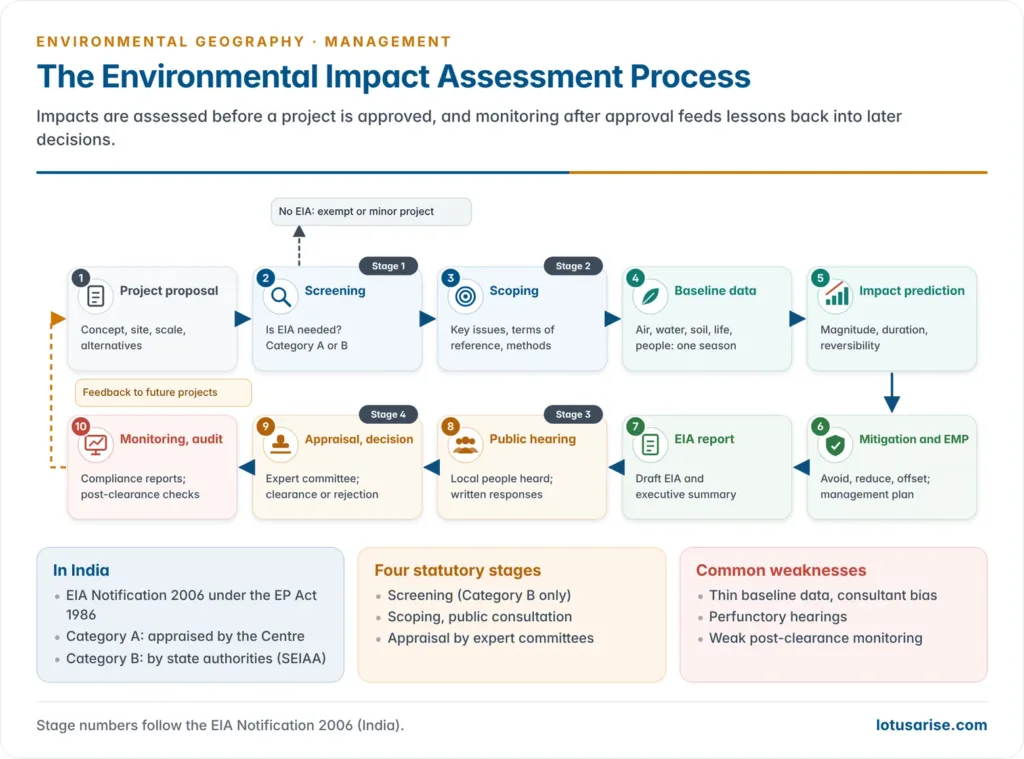Click the 'Monitoring, audit' heading
This screenshot has height=759, width=1024.
pos(171,439)
